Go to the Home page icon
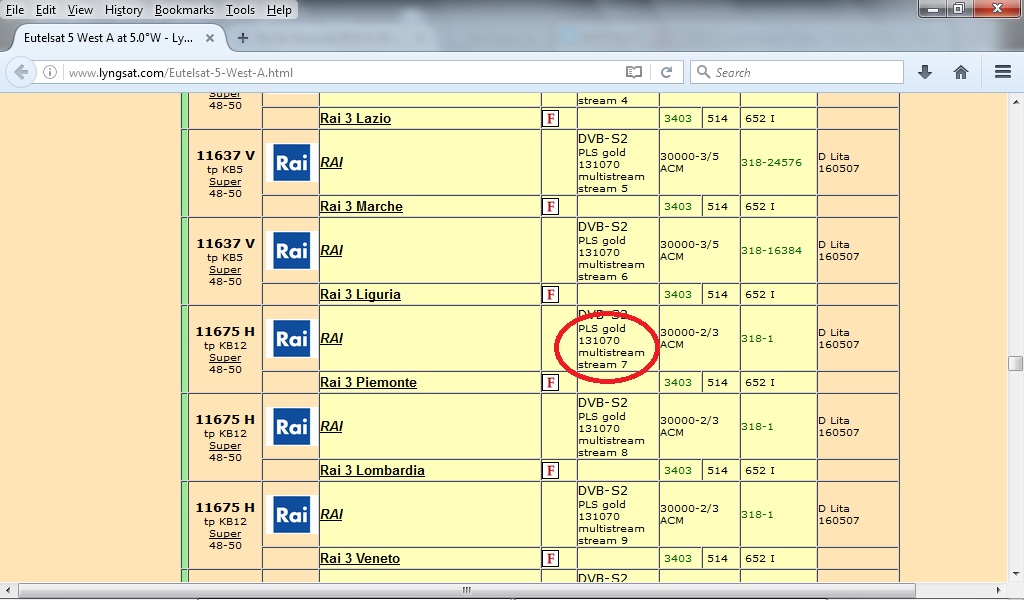 coord(961,72)
